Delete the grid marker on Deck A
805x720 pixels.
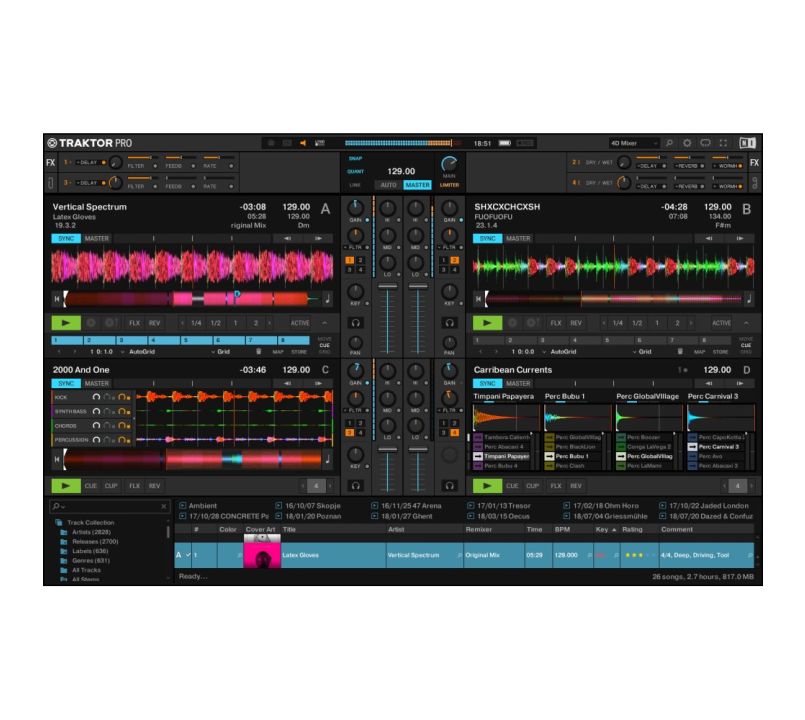(x=259, y=352)
